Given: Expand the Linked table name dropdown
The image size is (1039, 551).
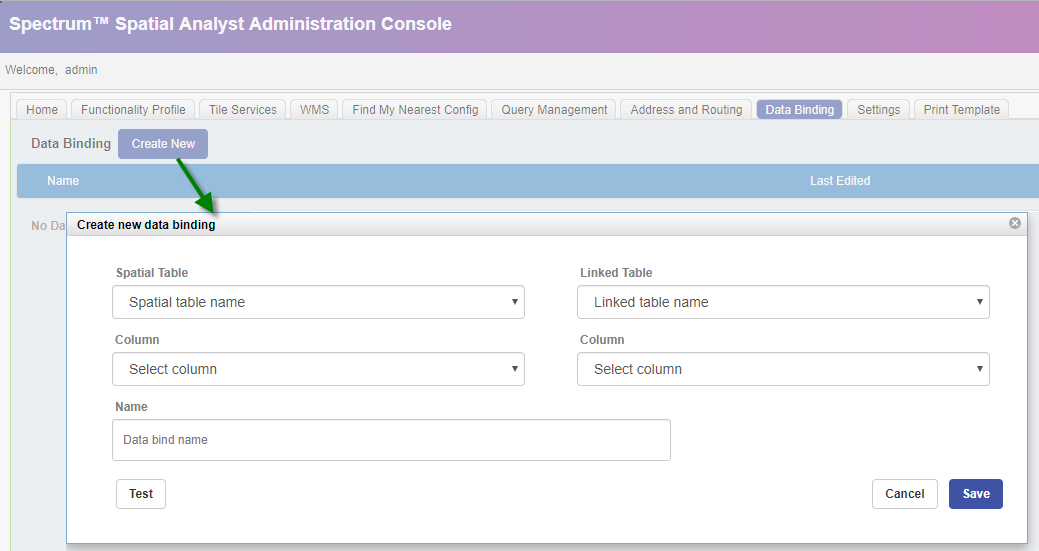Looking at the screenshot, I should point(783,302).
